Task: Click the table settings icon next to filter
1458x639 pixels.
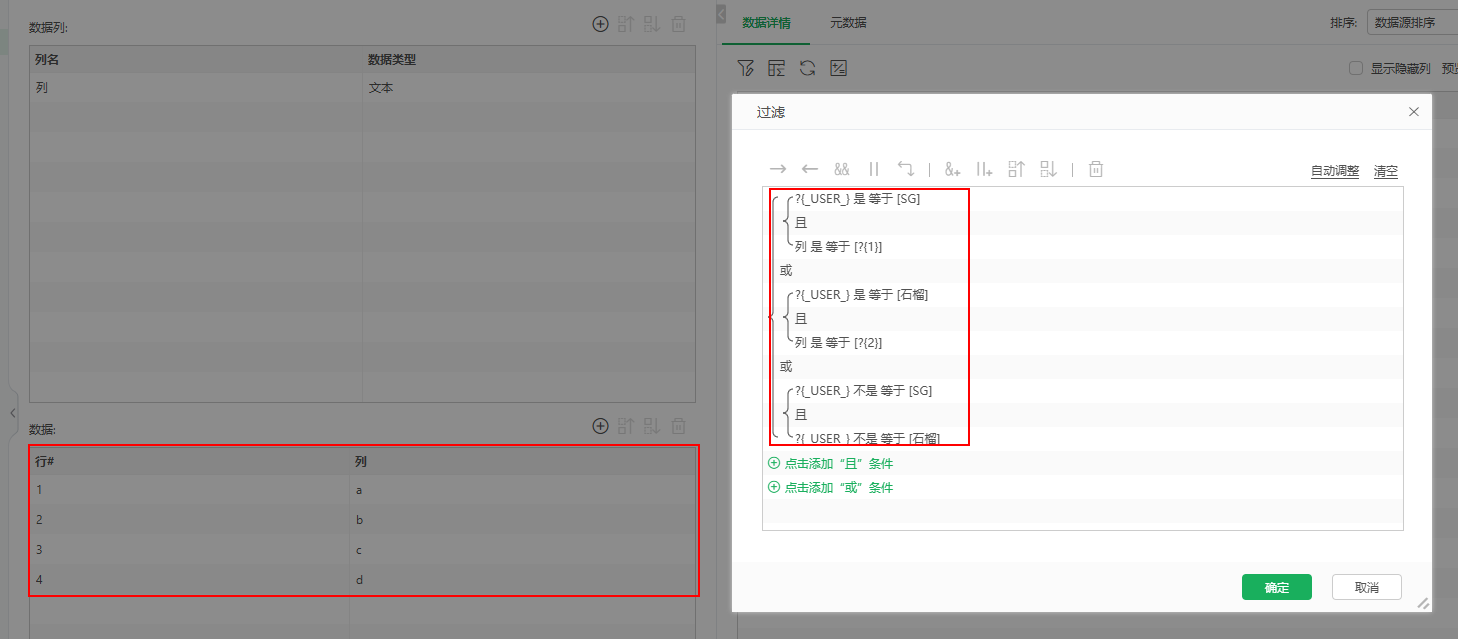Action: coord(776,68)
